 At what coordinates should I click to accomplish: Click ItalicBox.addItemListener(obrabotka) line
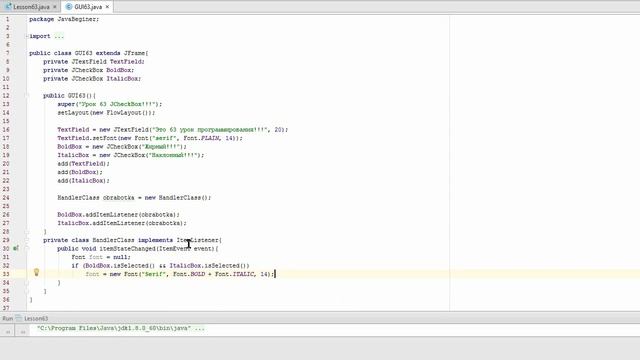point(122,223)
